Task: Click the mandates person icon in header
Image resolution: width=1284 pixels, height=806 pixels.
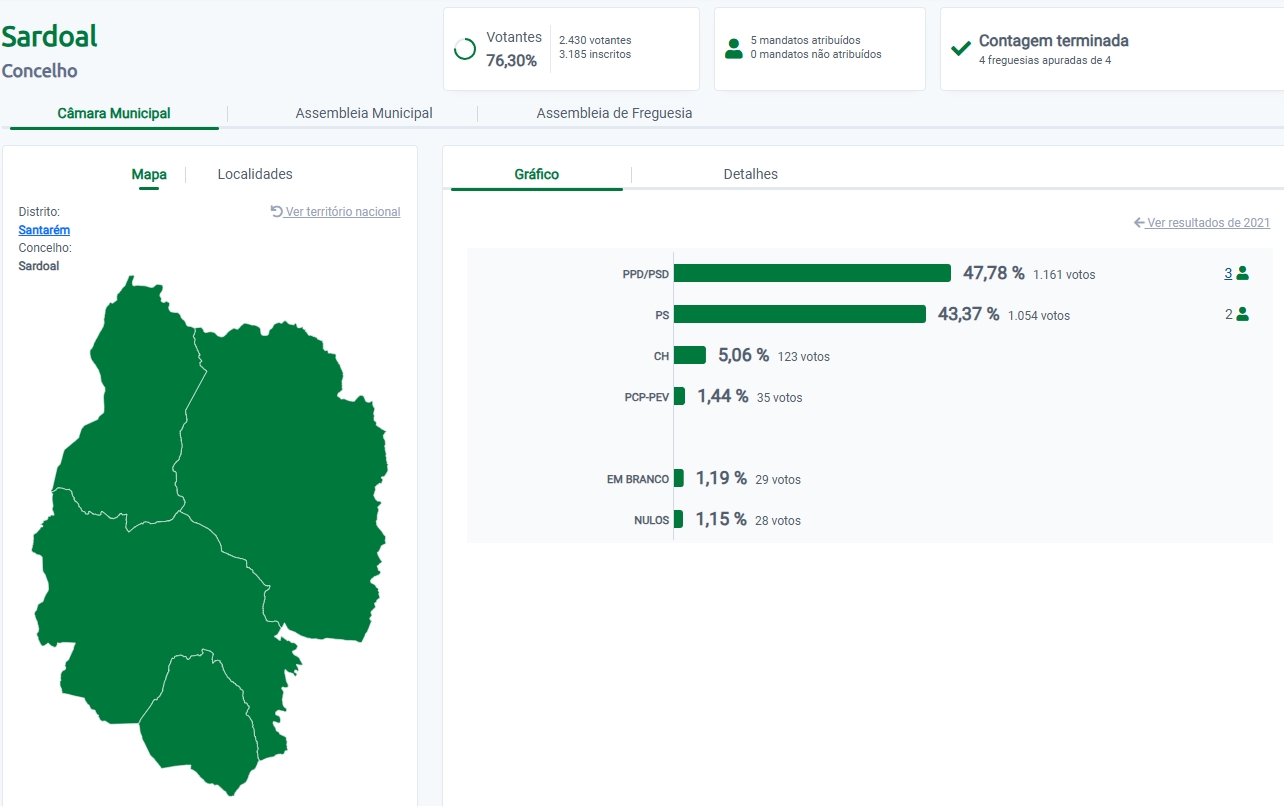Action: pyautogui.click(x=734, y=48)
